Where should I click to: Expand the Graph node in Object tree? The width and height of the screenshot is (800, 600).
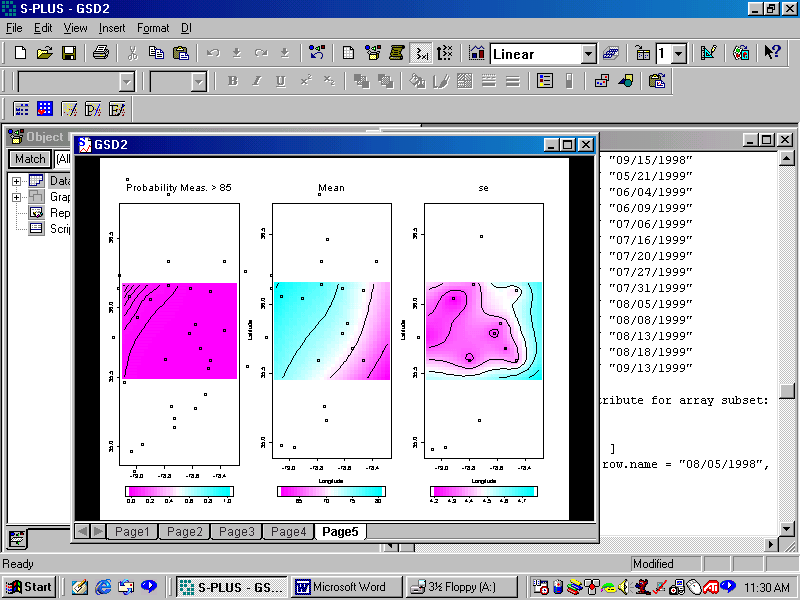[17, 197]
